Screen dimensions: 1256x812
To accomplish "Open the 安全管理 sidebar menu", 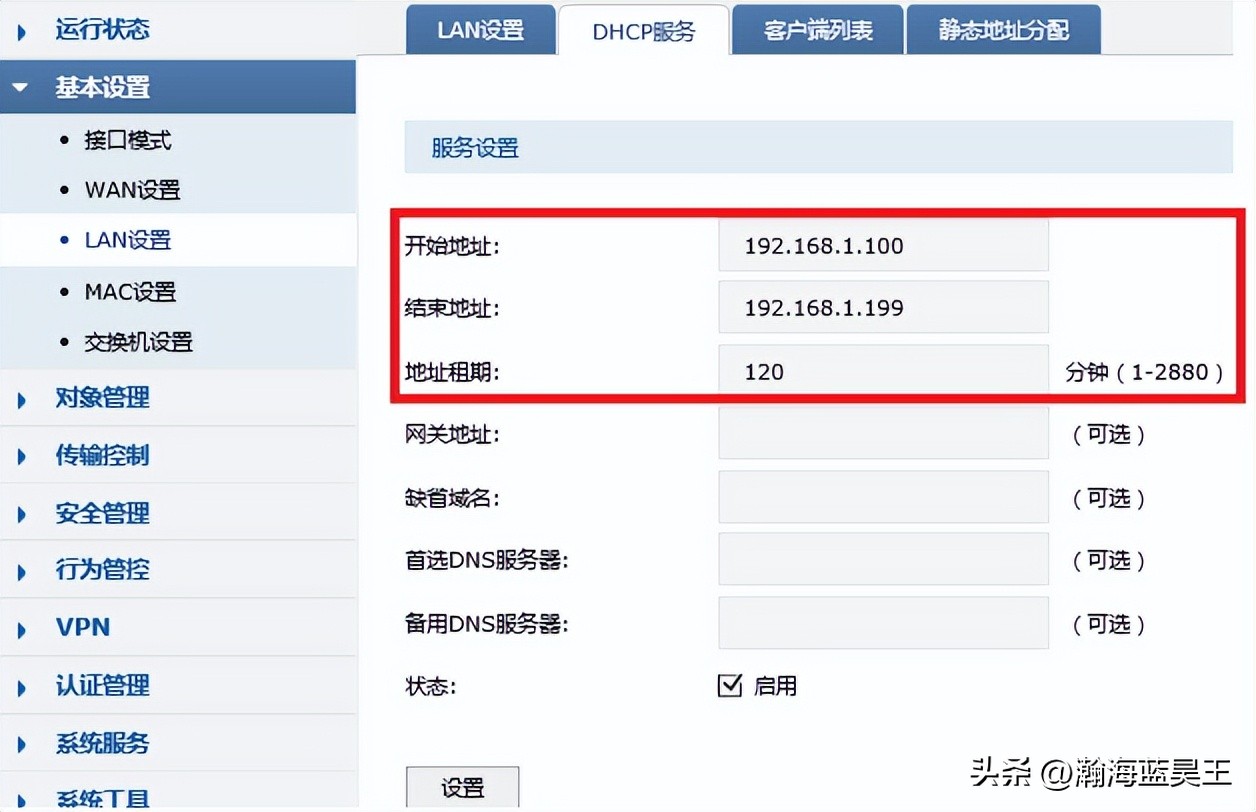I will (x=100, y=512).
